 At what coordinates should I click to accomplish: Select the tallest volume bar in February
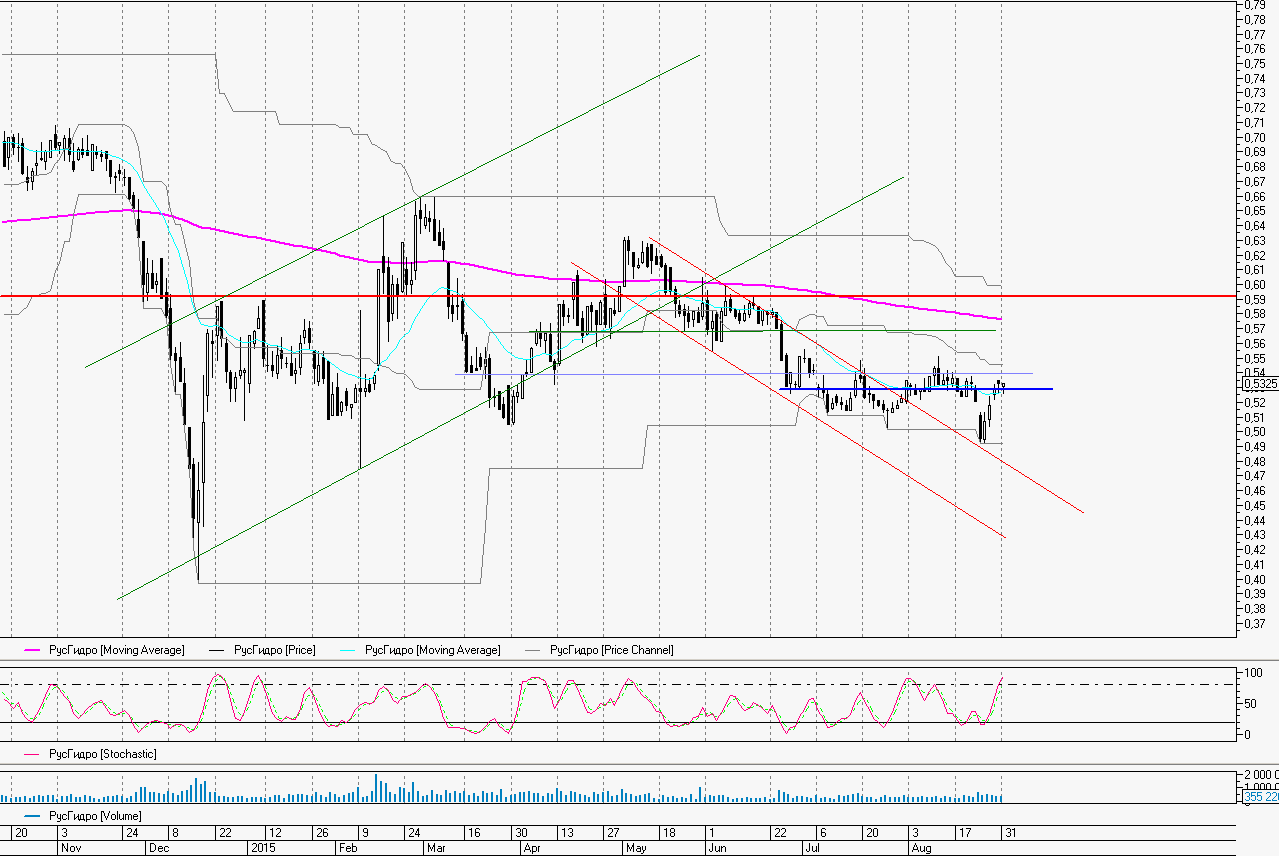coord(376,788)
